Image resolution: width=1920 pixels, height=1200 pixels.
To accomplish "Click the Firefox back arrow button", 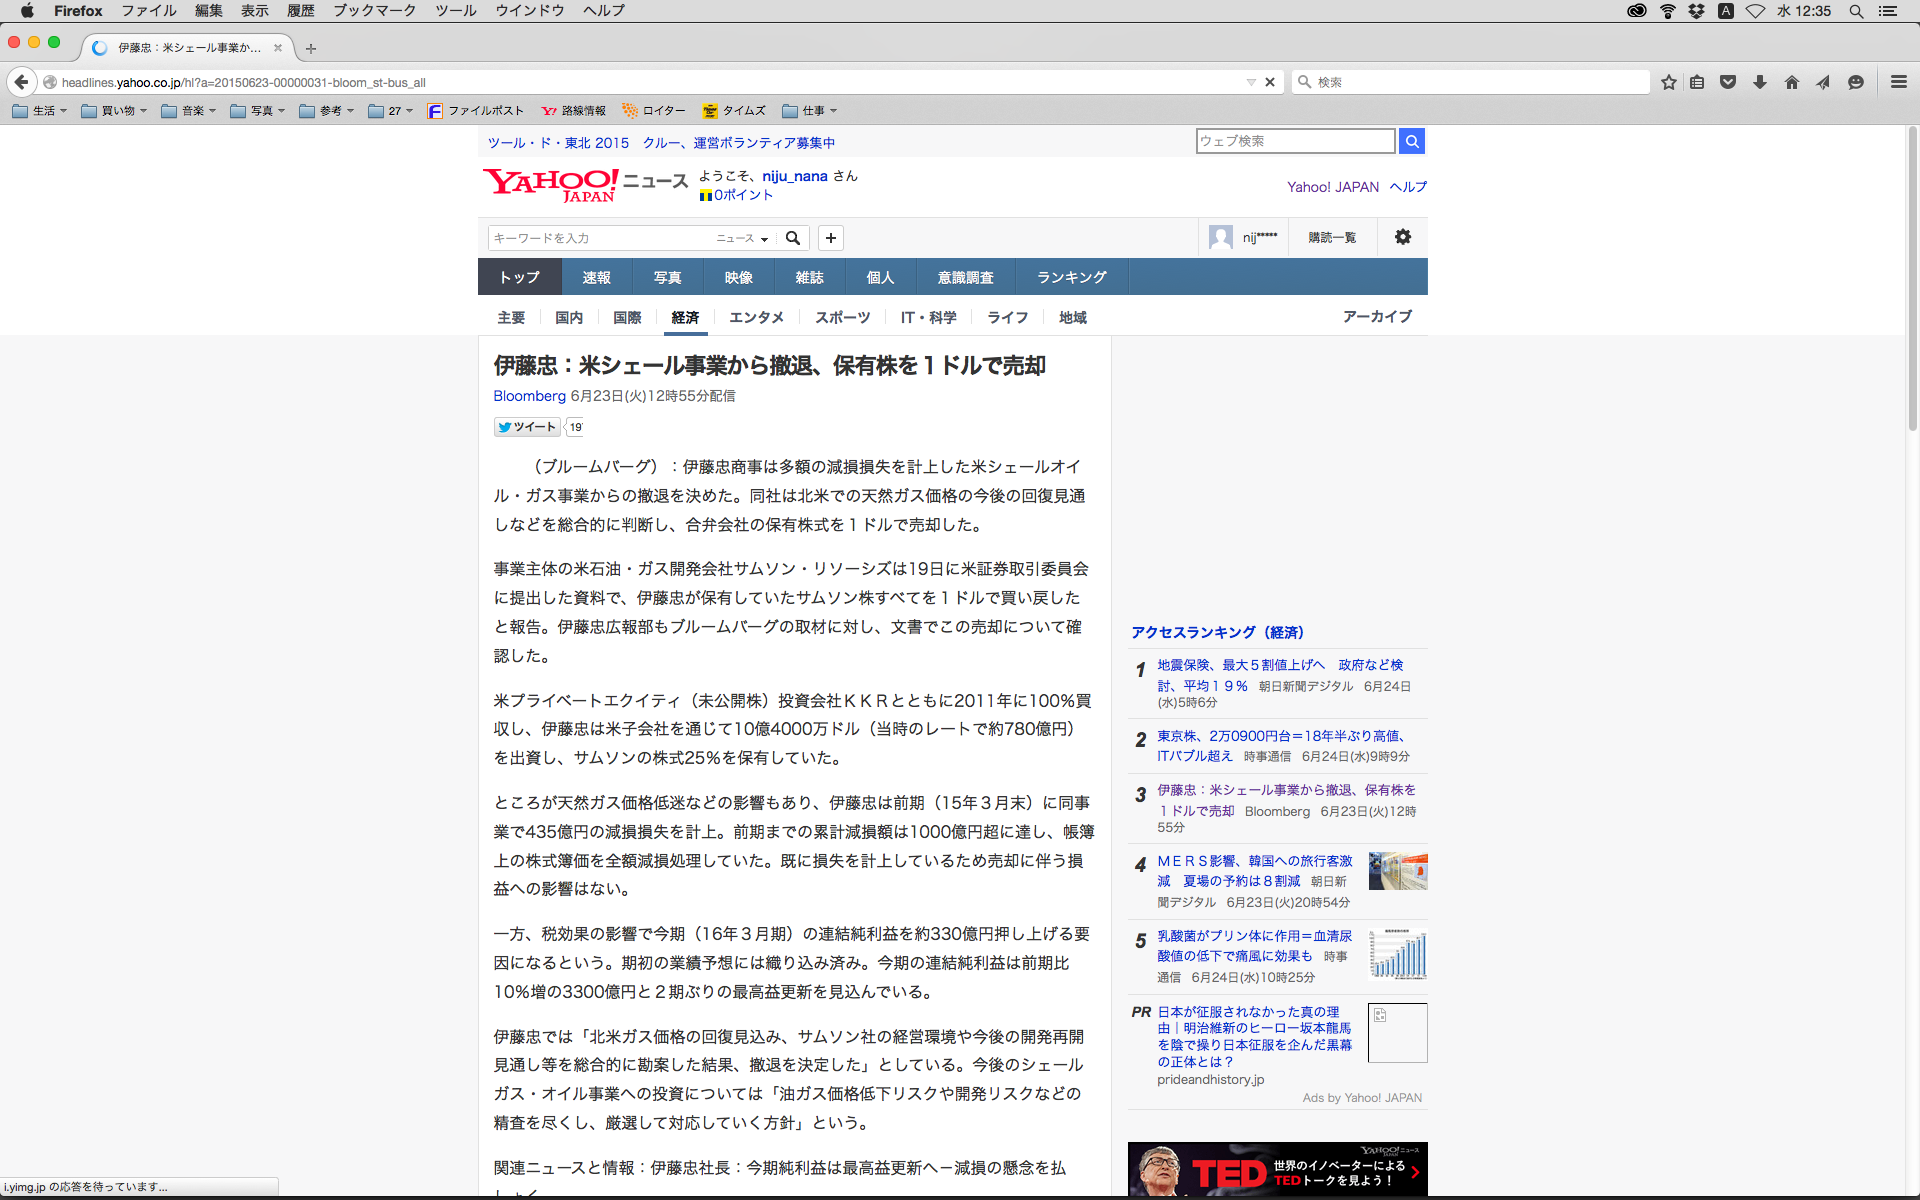I will click(x=22, y=82).
